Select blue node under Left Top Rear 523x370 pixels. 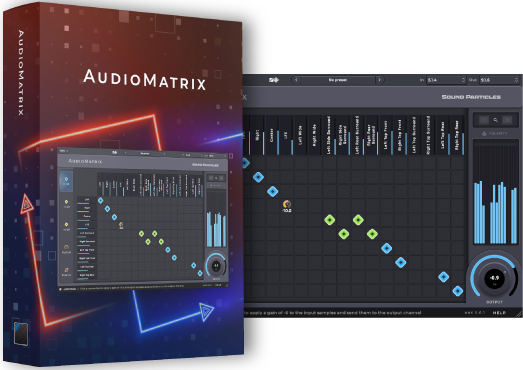click(x=444, y=277)
